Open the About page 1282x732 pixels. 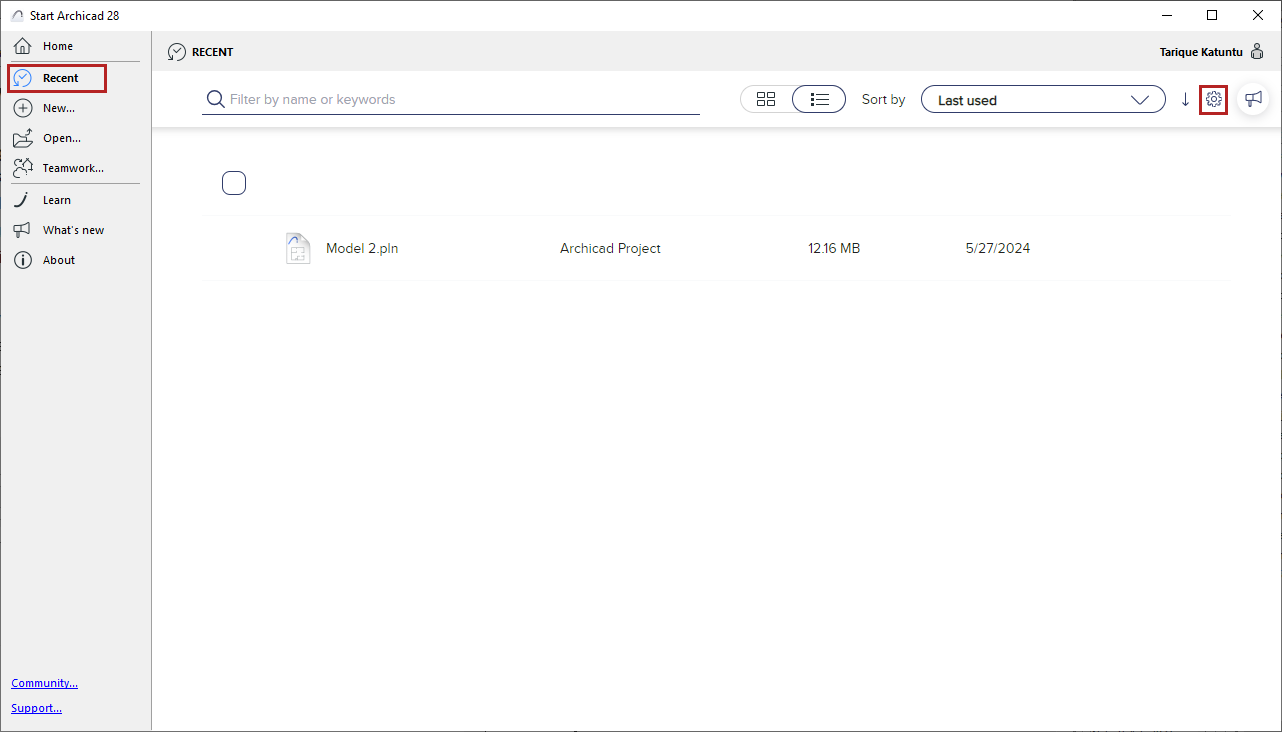point(58,260)
